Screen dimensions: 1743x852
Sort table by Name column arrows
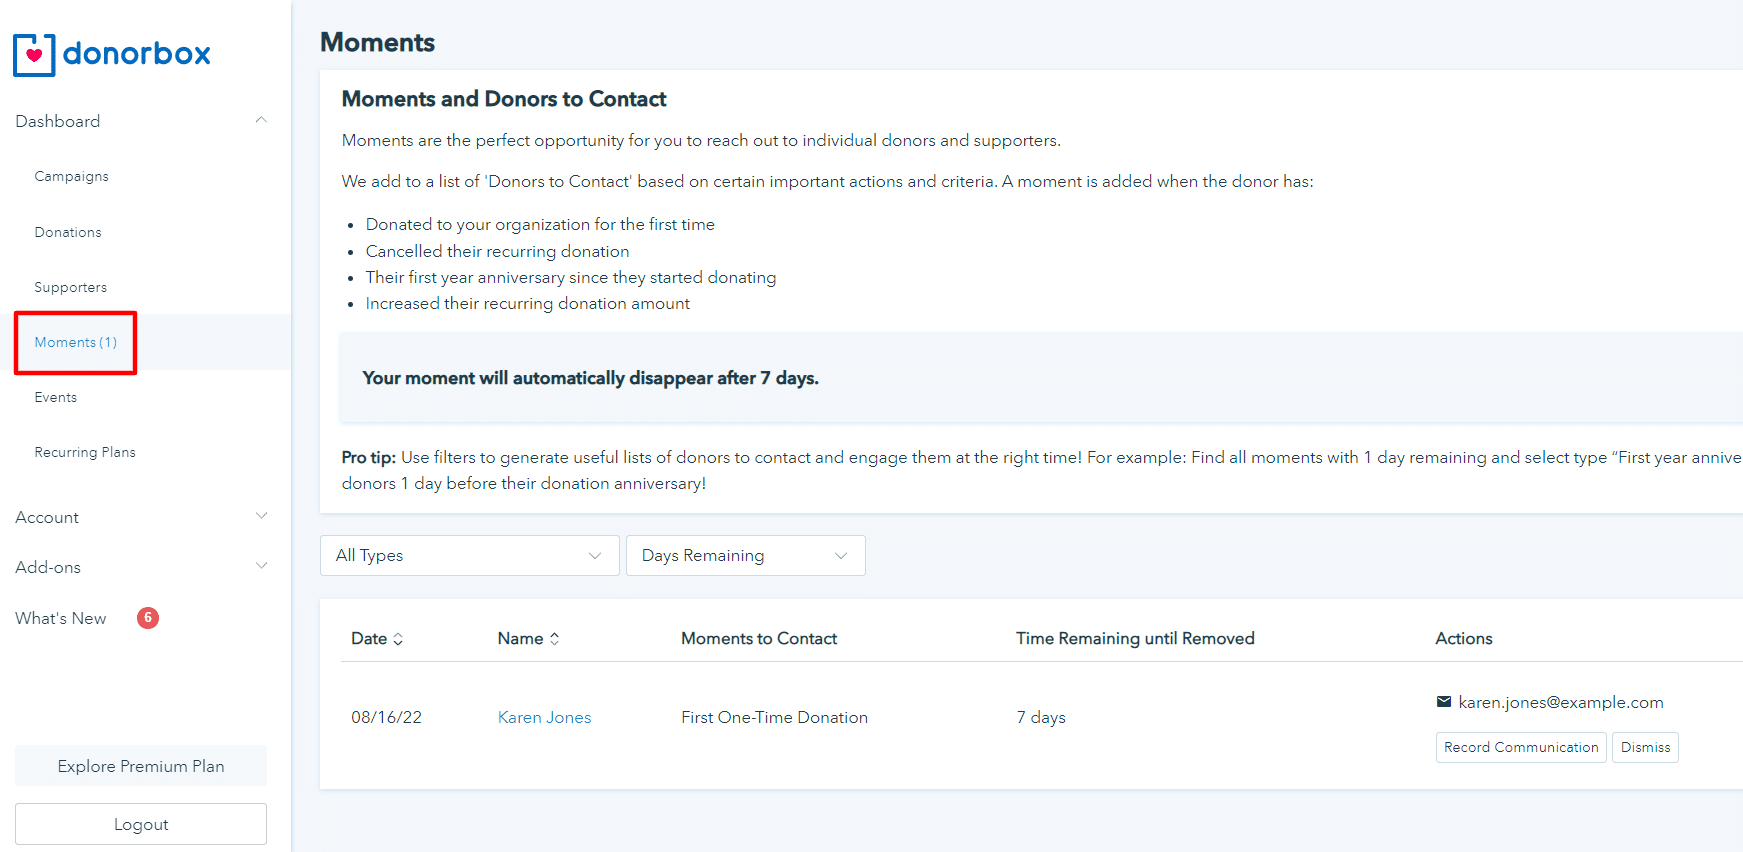(x=555, y=639)
